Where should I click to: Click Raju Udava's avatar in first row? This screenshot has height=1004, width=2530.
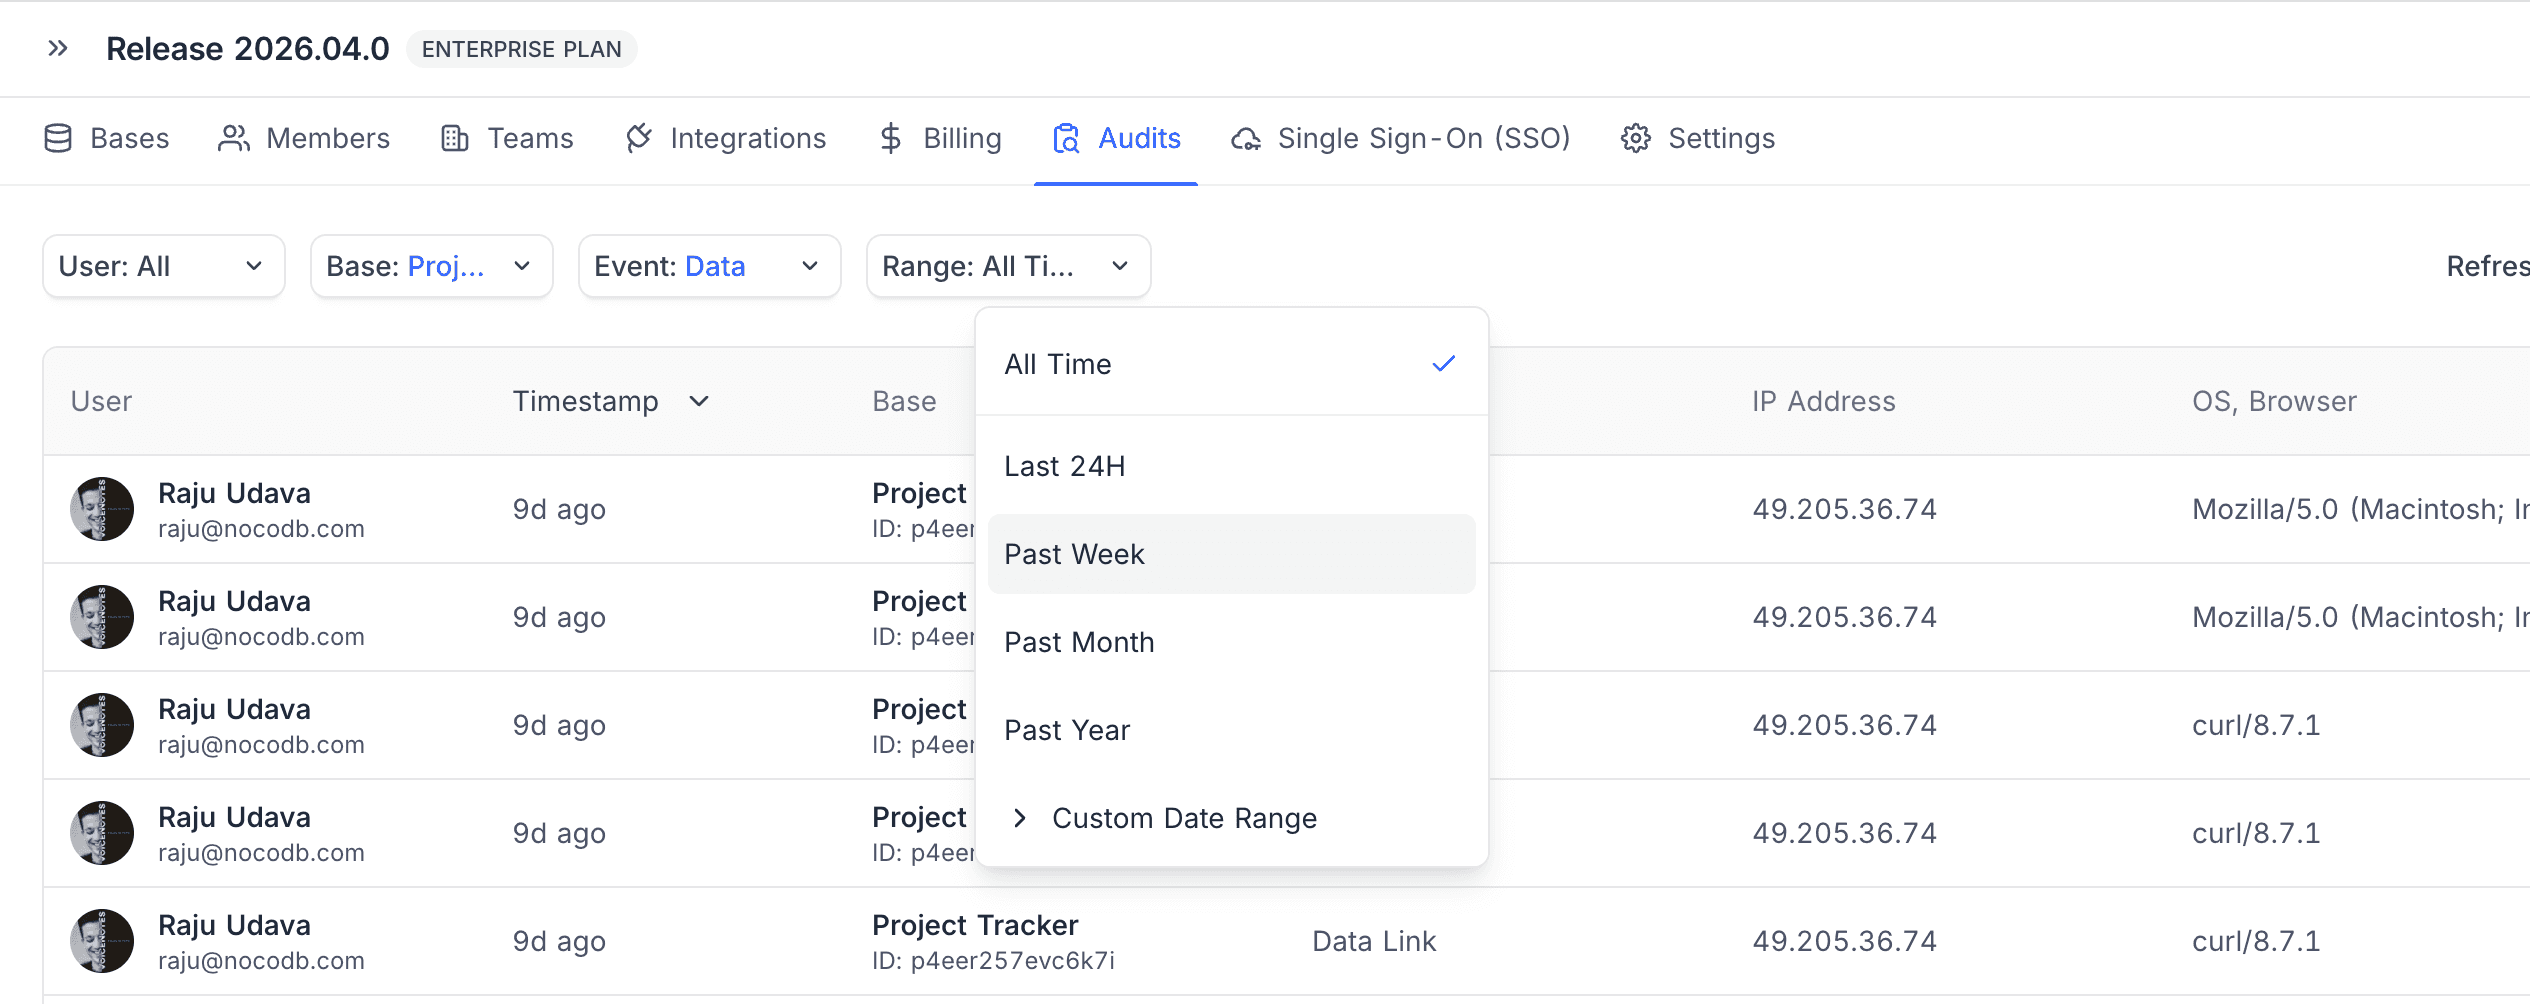click(x=102, y=509)
